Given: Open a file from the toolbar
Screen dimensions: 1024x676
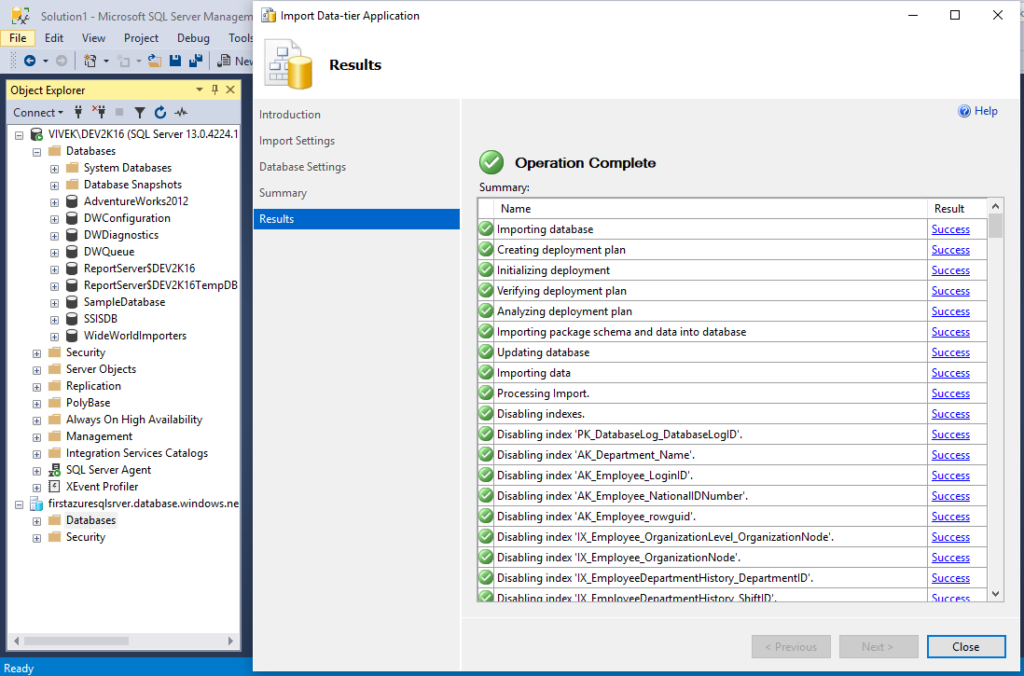Looking at the screenshot, I should 153,60.
